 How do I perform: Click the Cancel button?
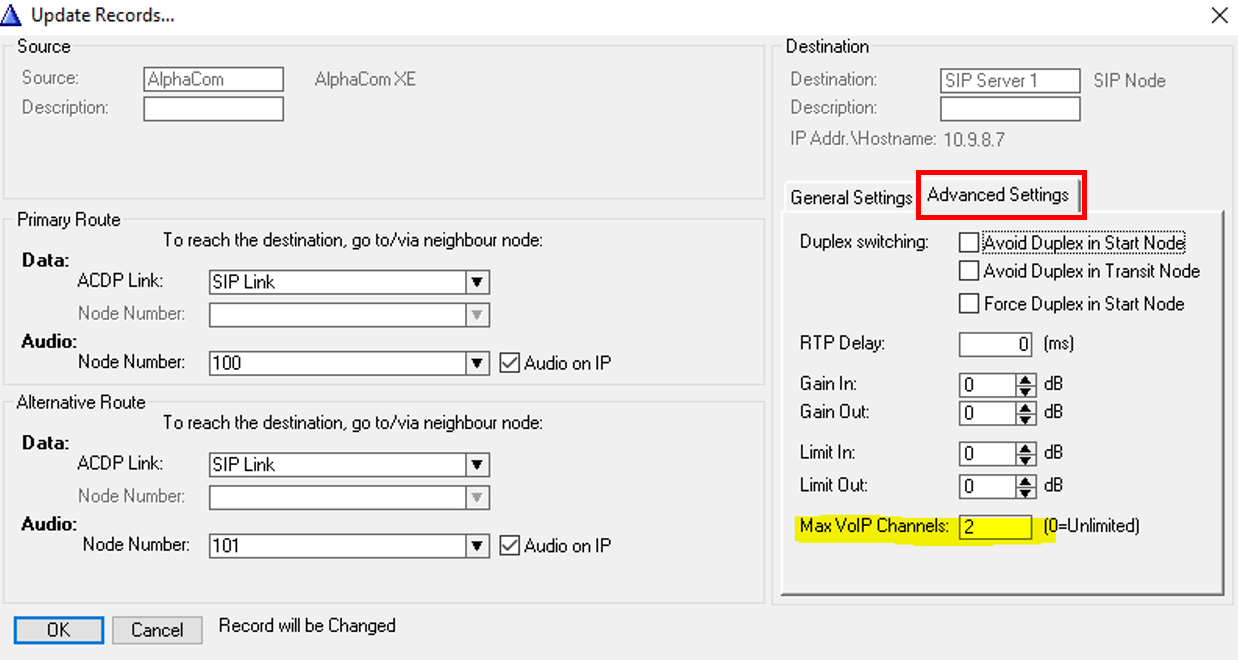click(157, 630)
